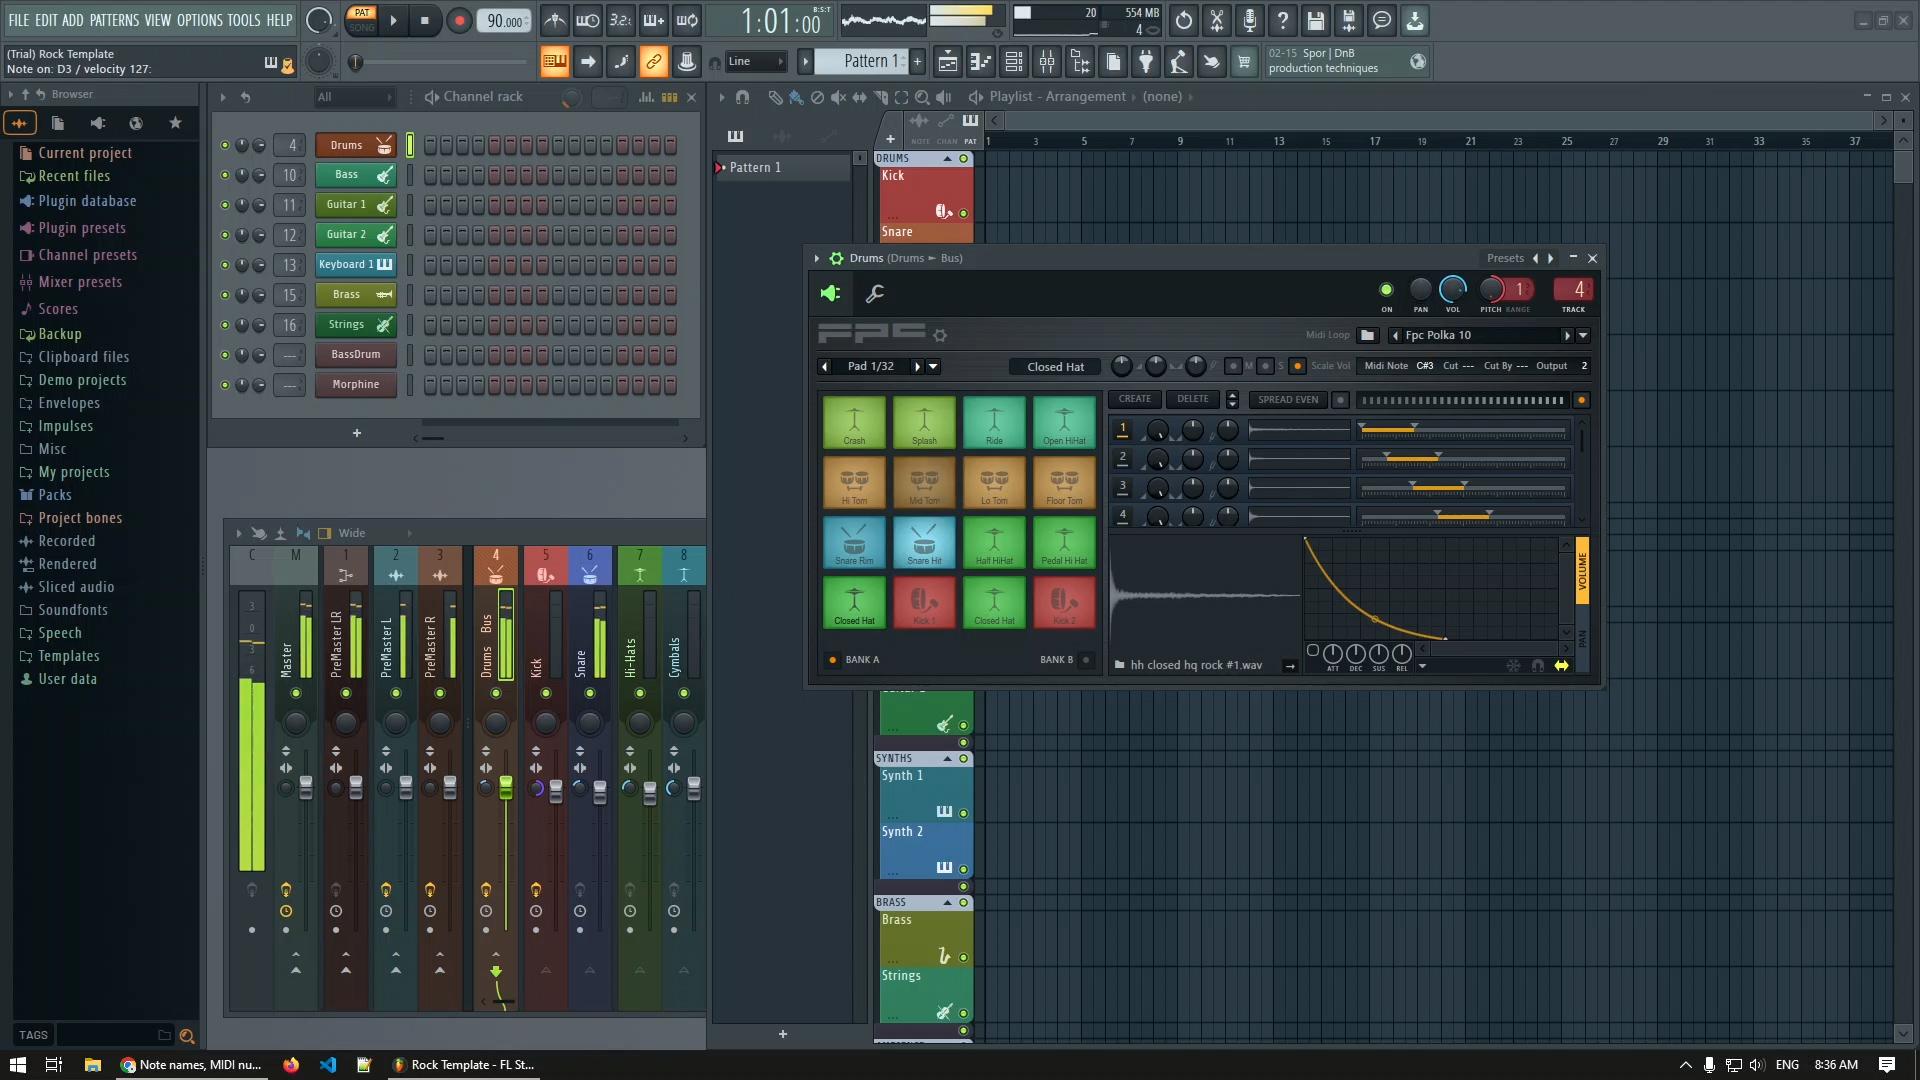Click the Crash pad in FPC
Screen dimensions: 1920x1080
[854, 422]
